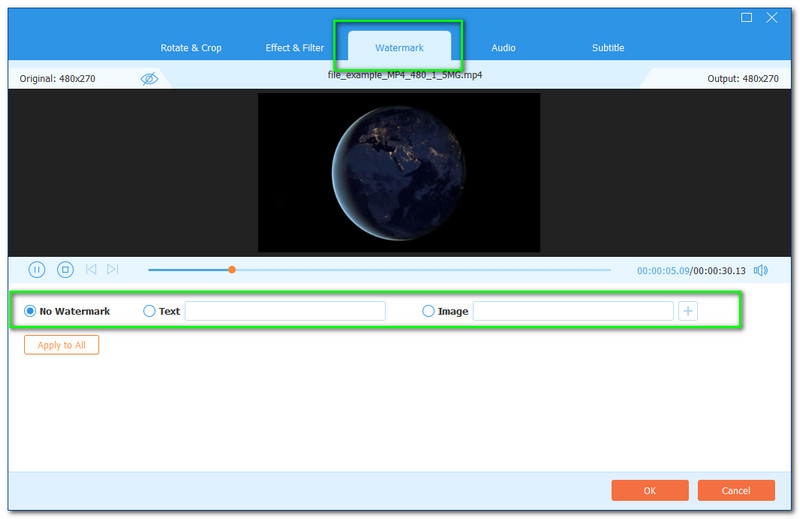Click the plus icon to add image
This screenshot has height=519, width=800.
[x=688, y=311]
